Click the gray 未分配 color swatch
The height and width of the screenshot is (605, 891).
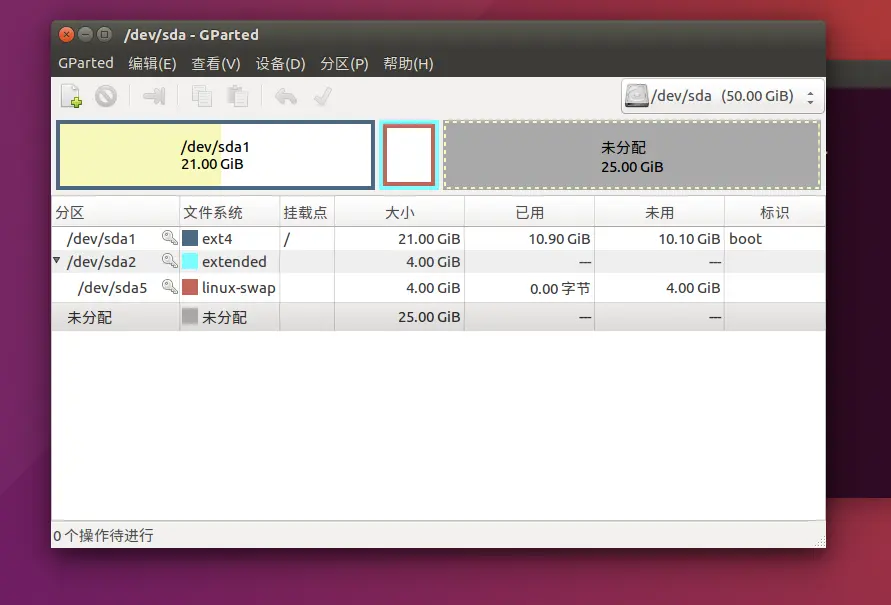pos(190,316)
